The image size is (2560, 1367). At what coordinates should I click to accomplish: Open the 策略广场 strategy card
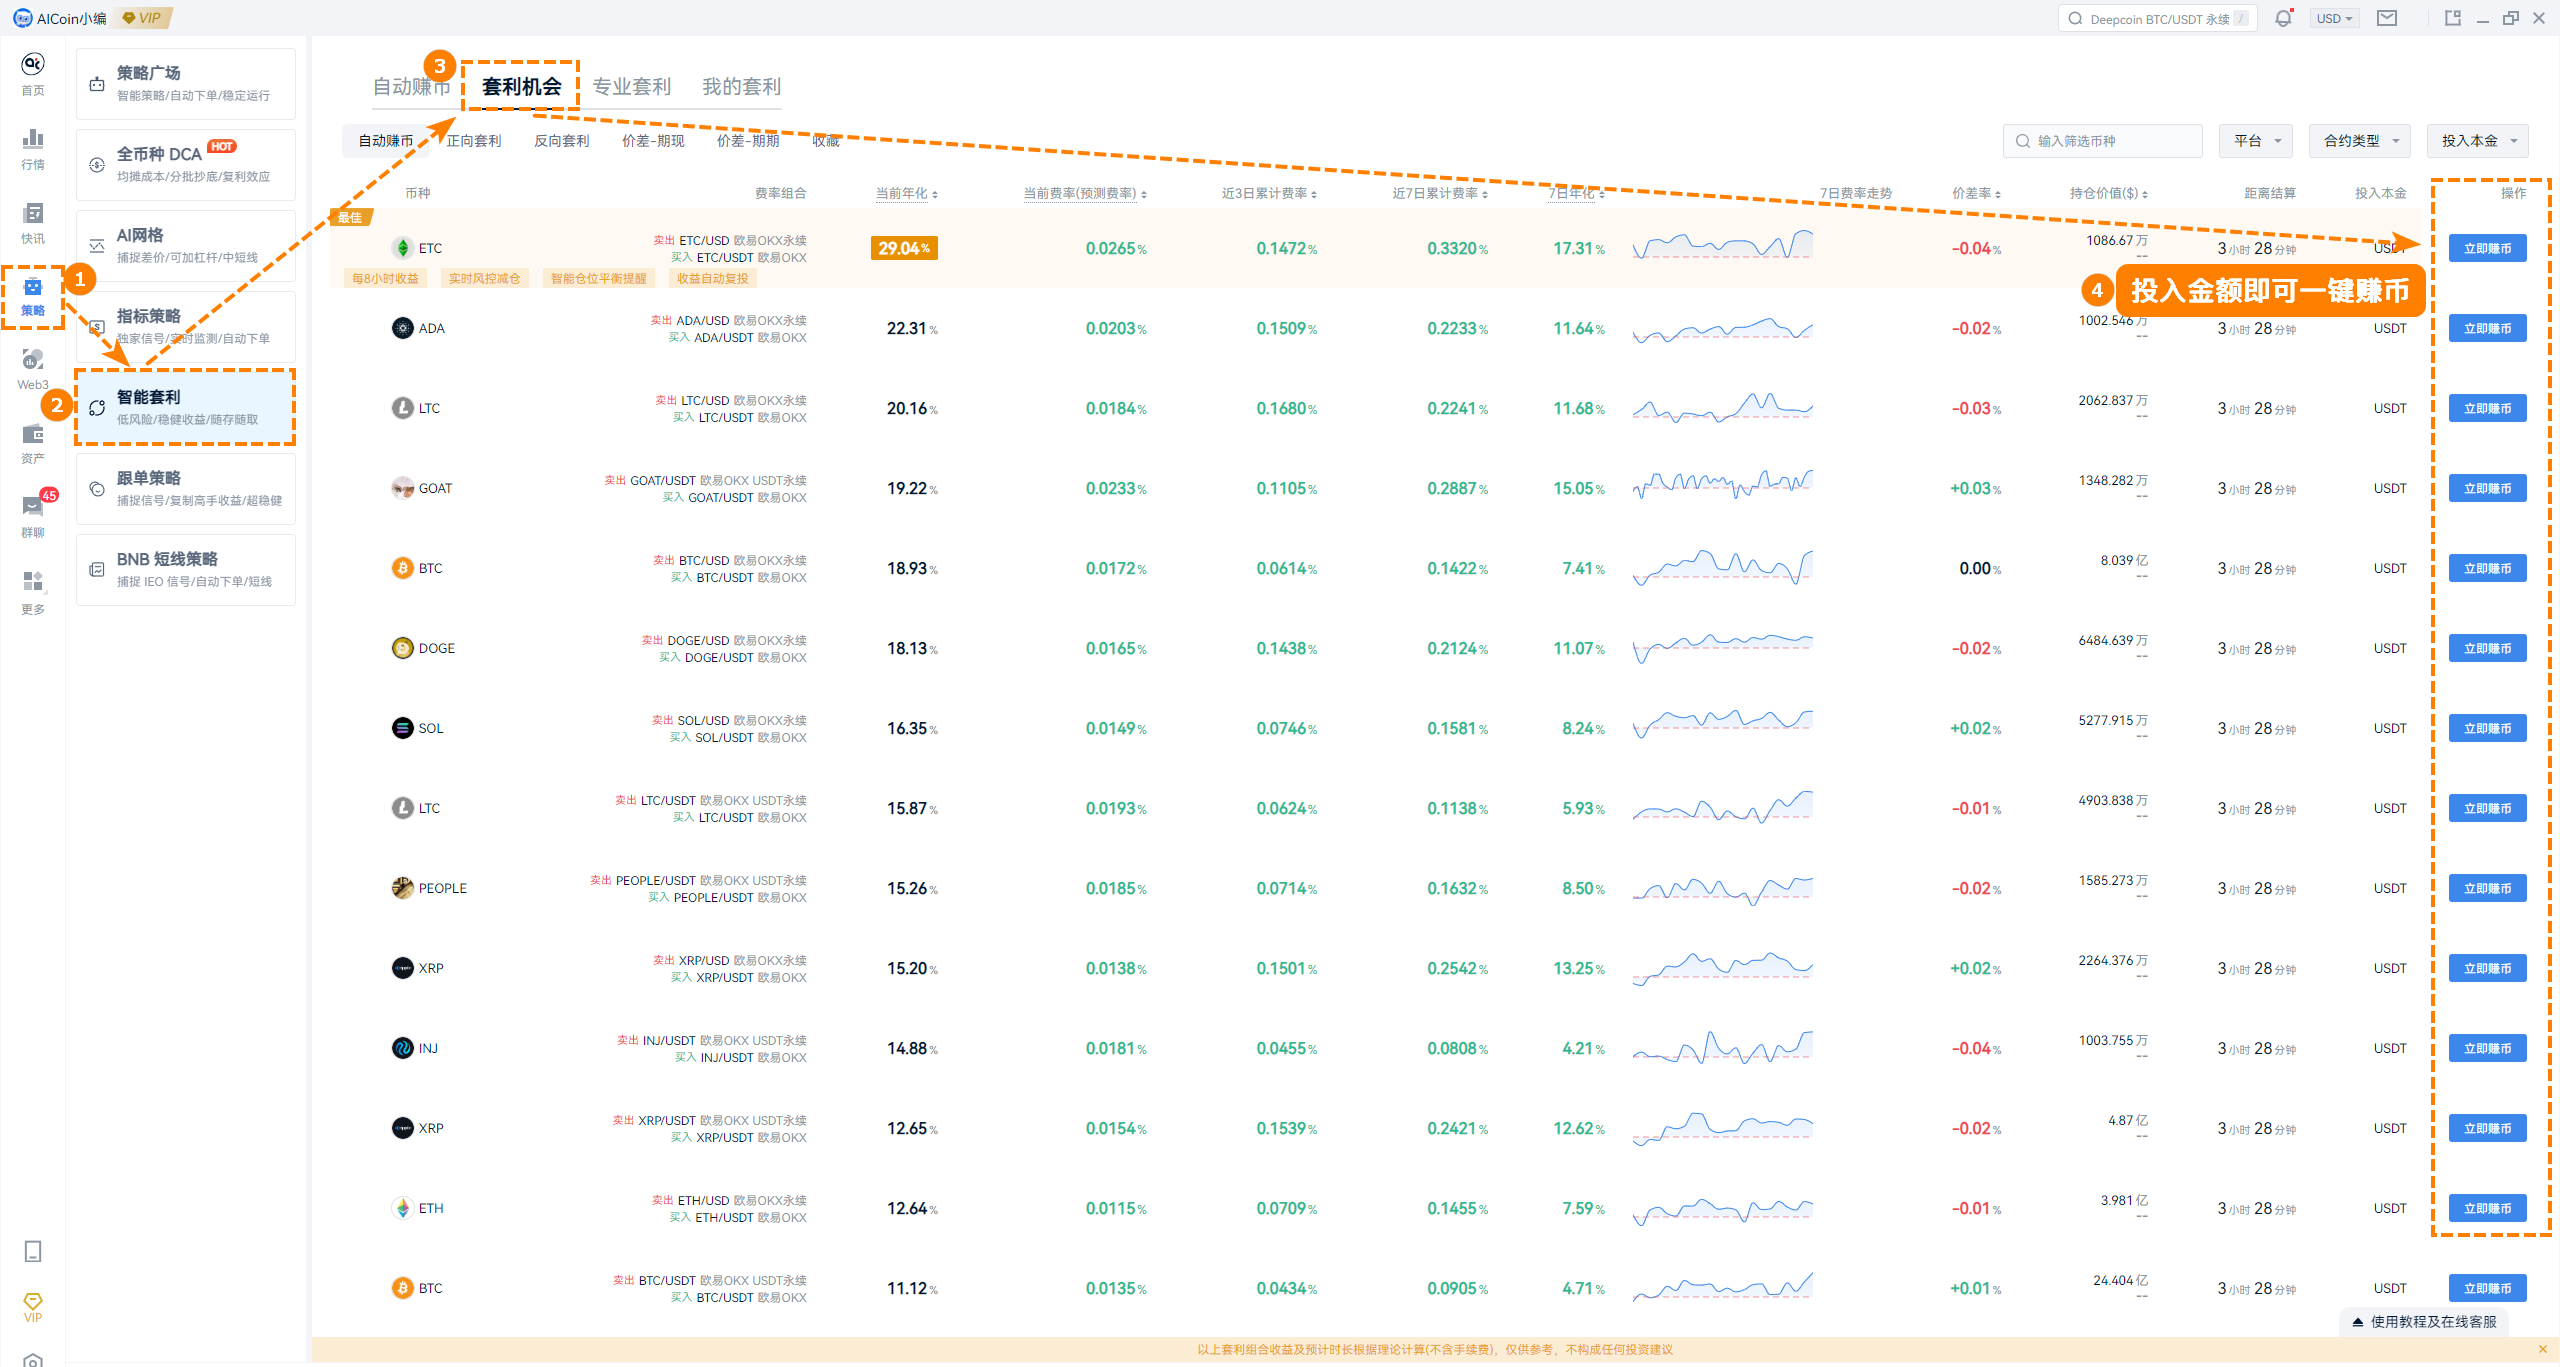[x=186, y=84]
